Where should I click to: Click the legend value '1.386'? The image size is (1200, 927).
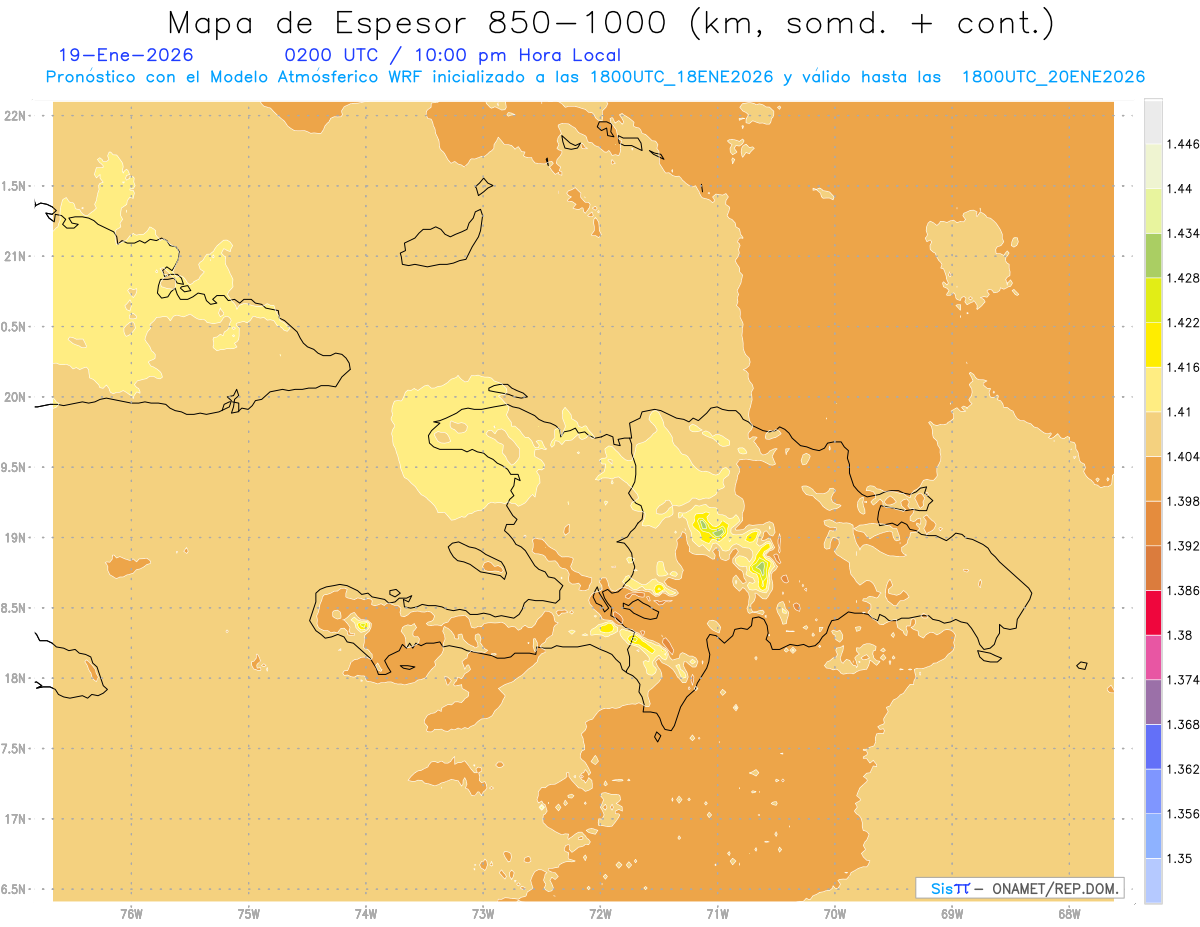[1184, 591]
